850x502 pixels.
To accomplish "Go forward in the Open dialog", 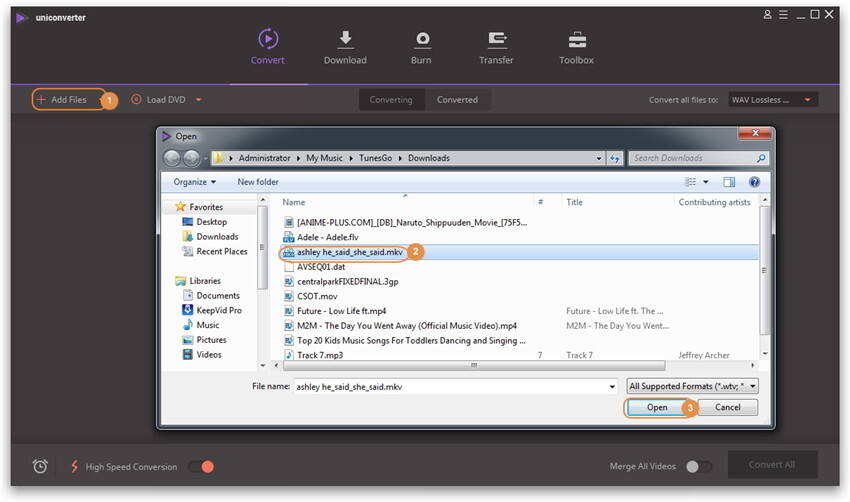I will point(191,158).
